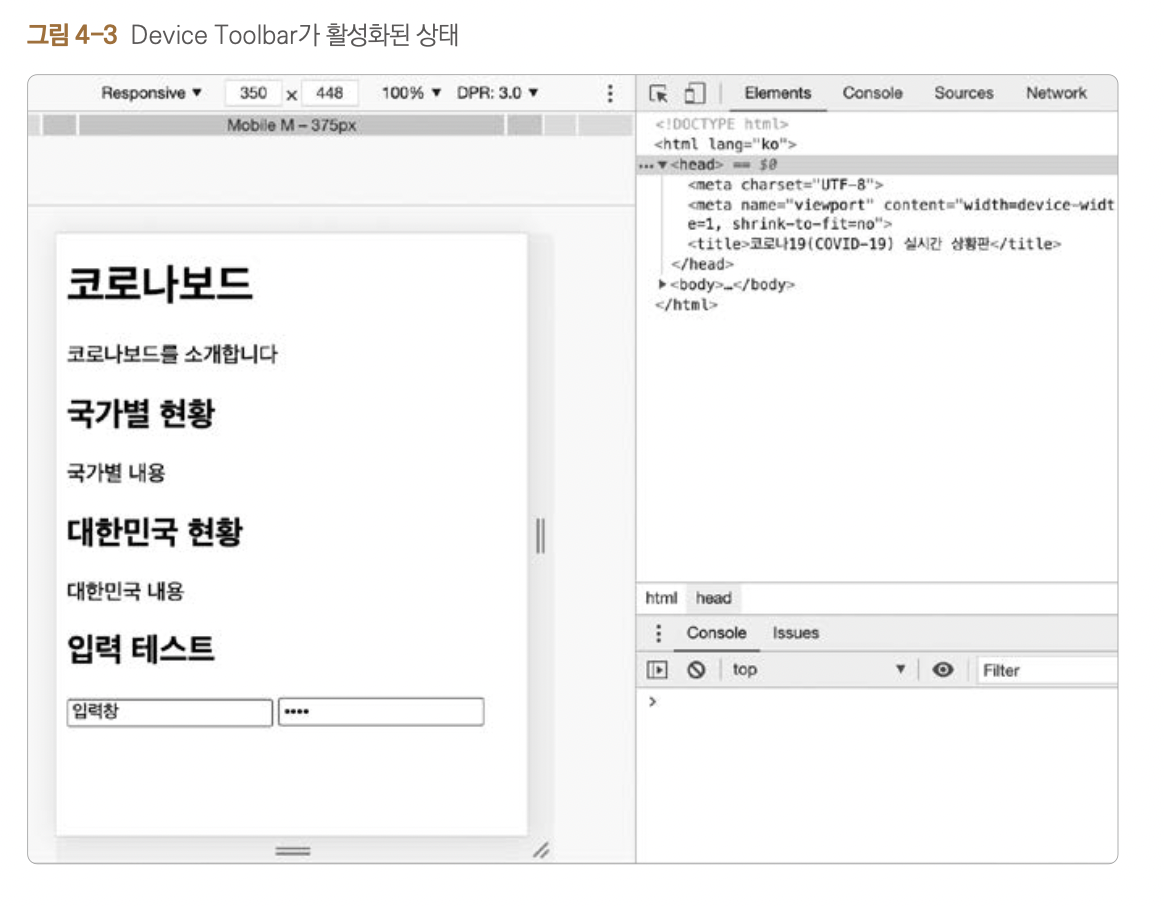Select the DOCTYPE html line
The image size is (1164, 906).
click(722, 125)
